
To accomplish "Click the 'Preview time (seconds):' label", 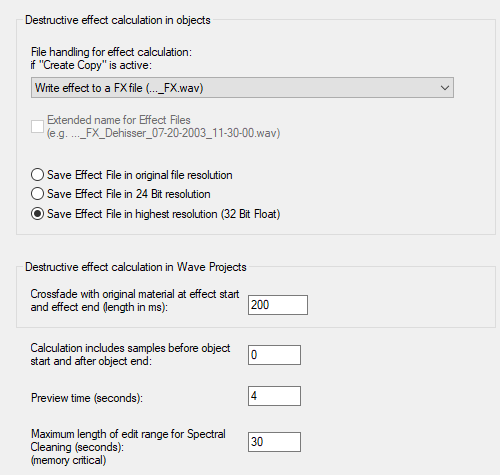I will pyautogui.click(x=87, y=398).
